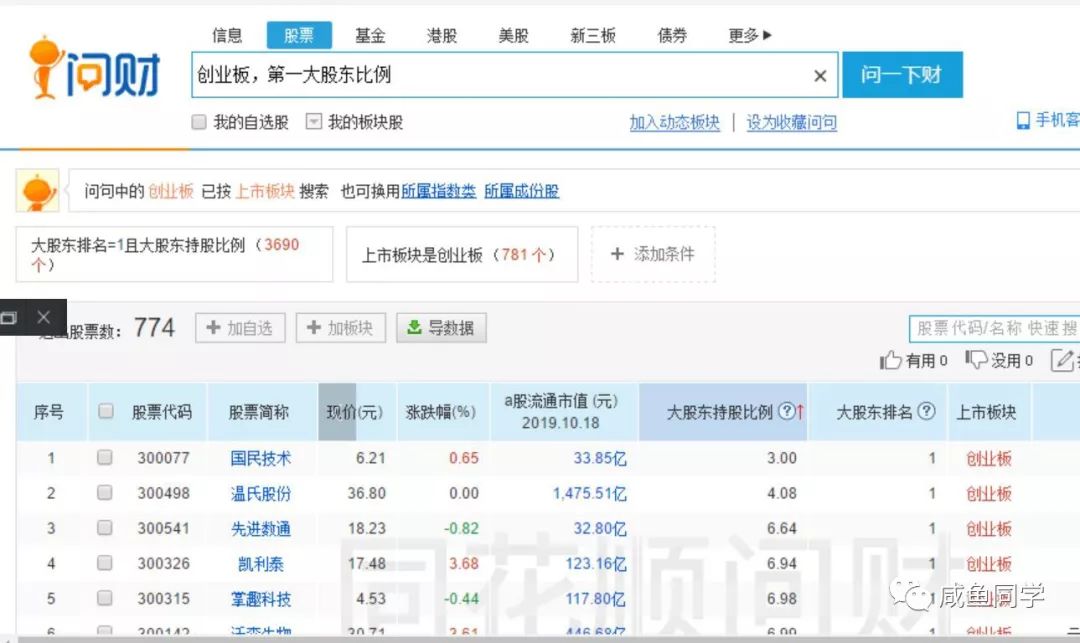Click the 300077 stock code cell
This screenshot has width=1080, height=643.
[163, 458]
